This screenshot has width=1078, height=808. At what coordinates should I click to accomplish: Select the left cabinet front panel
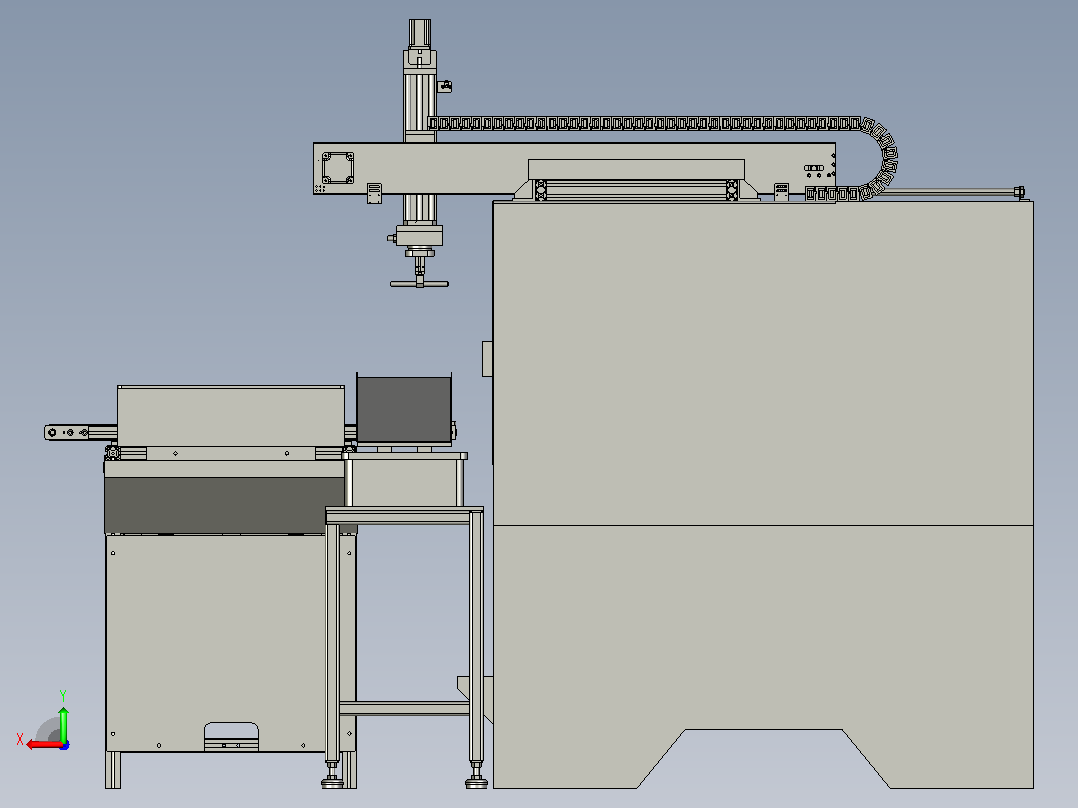tap(217, 643)
